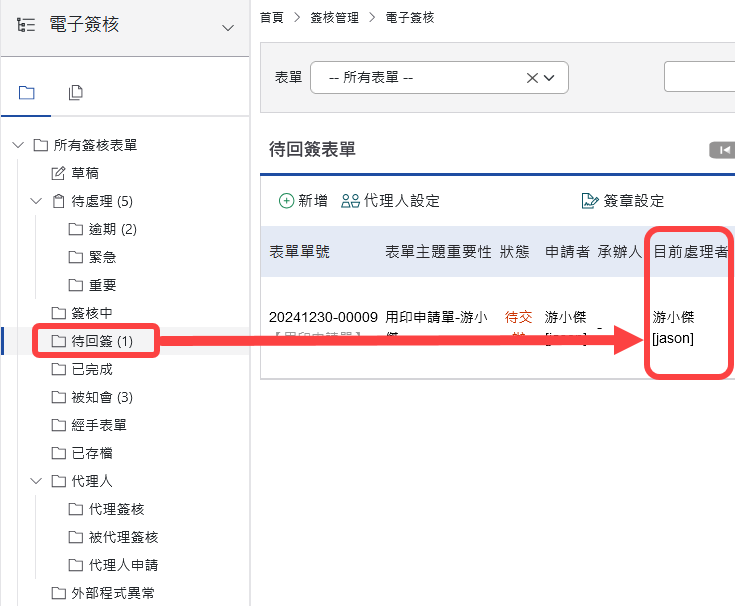This screenshot has width=735, height=606.
Task: Click folder icon beside 外部程式異常
Action: [x=58, y=593]
